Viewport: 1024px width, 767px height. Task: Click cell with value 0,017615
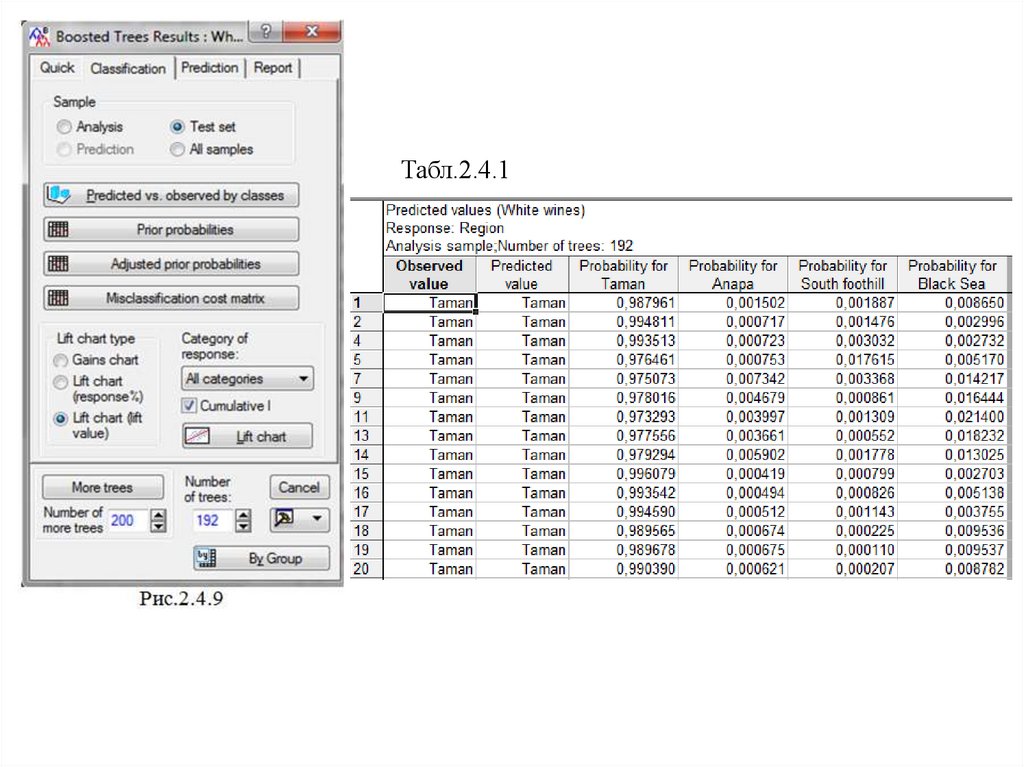tap(842, 360)
